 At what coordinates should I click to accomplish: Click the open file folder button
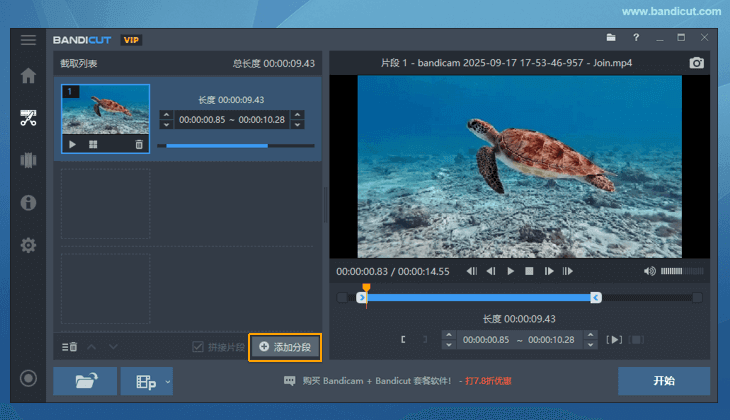pos(85,381)
